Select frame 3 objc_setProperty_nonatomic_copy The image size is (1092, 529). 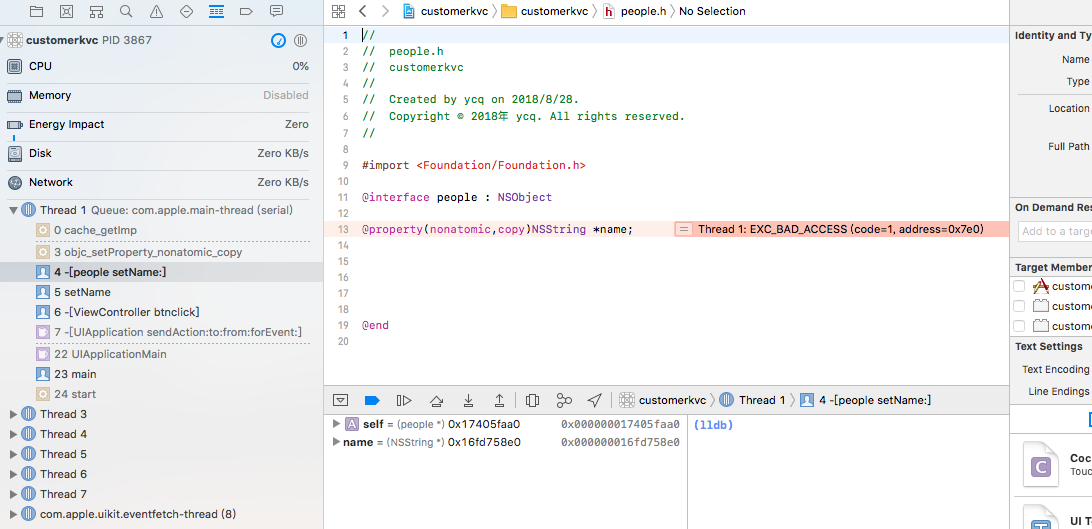[162, 252]
